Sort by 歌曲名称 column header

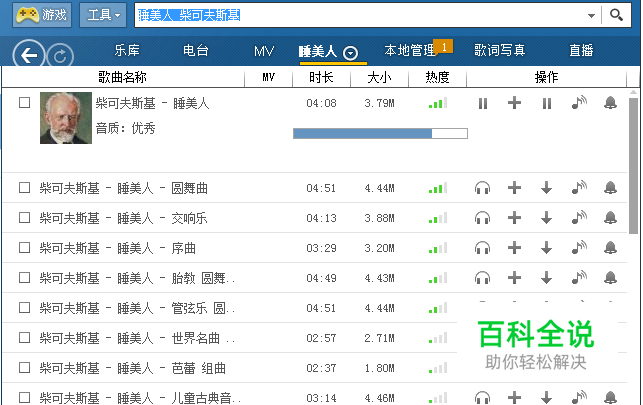(x=122, y=77)
